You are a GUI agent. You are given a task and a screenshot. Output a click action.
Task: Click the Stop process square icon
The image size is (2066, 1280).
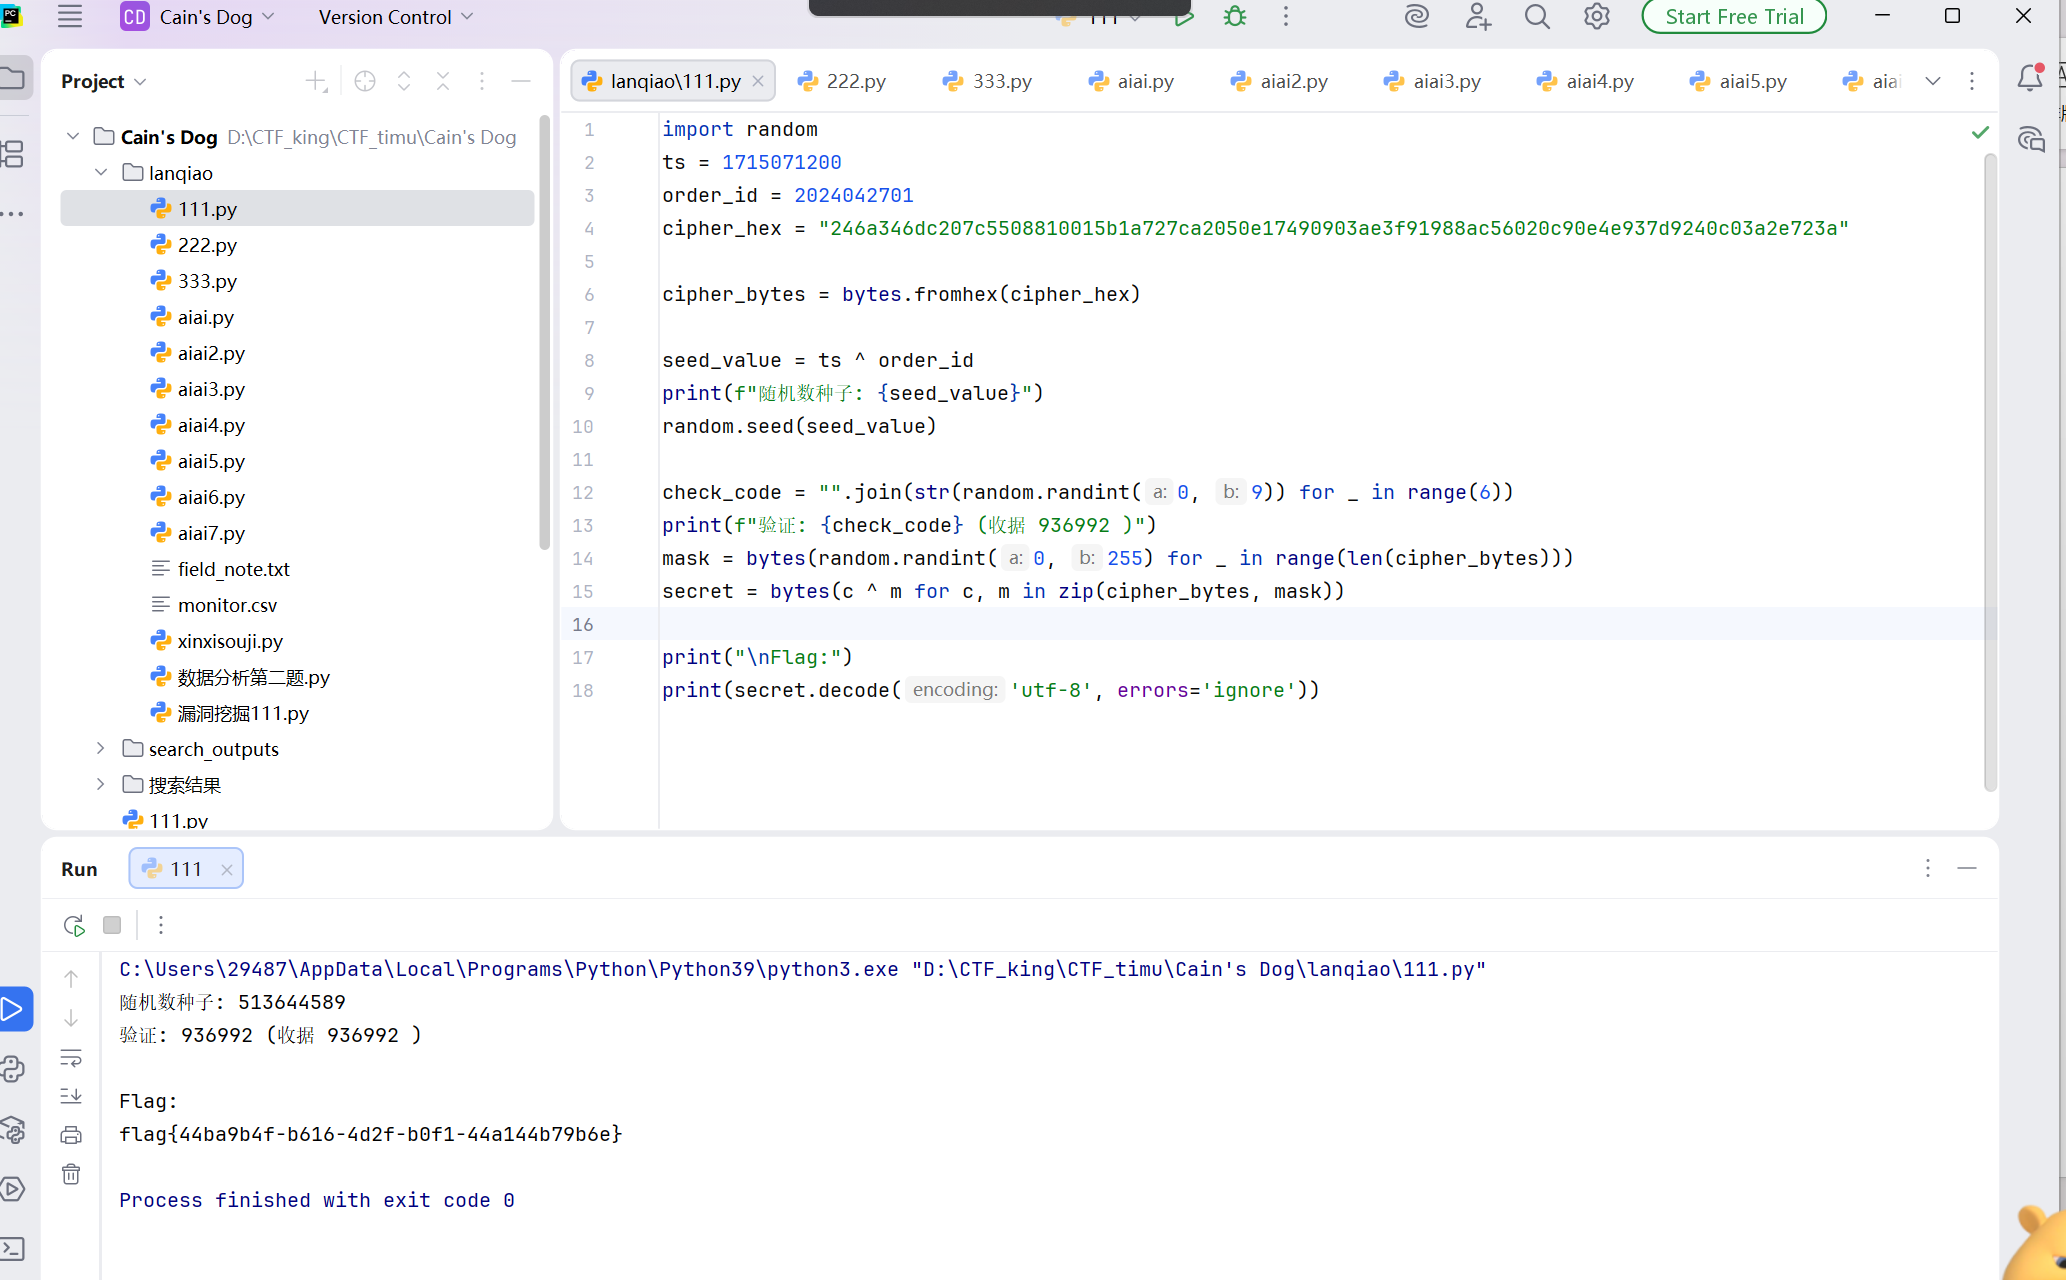pyautogui.click(x=112, y=925)
